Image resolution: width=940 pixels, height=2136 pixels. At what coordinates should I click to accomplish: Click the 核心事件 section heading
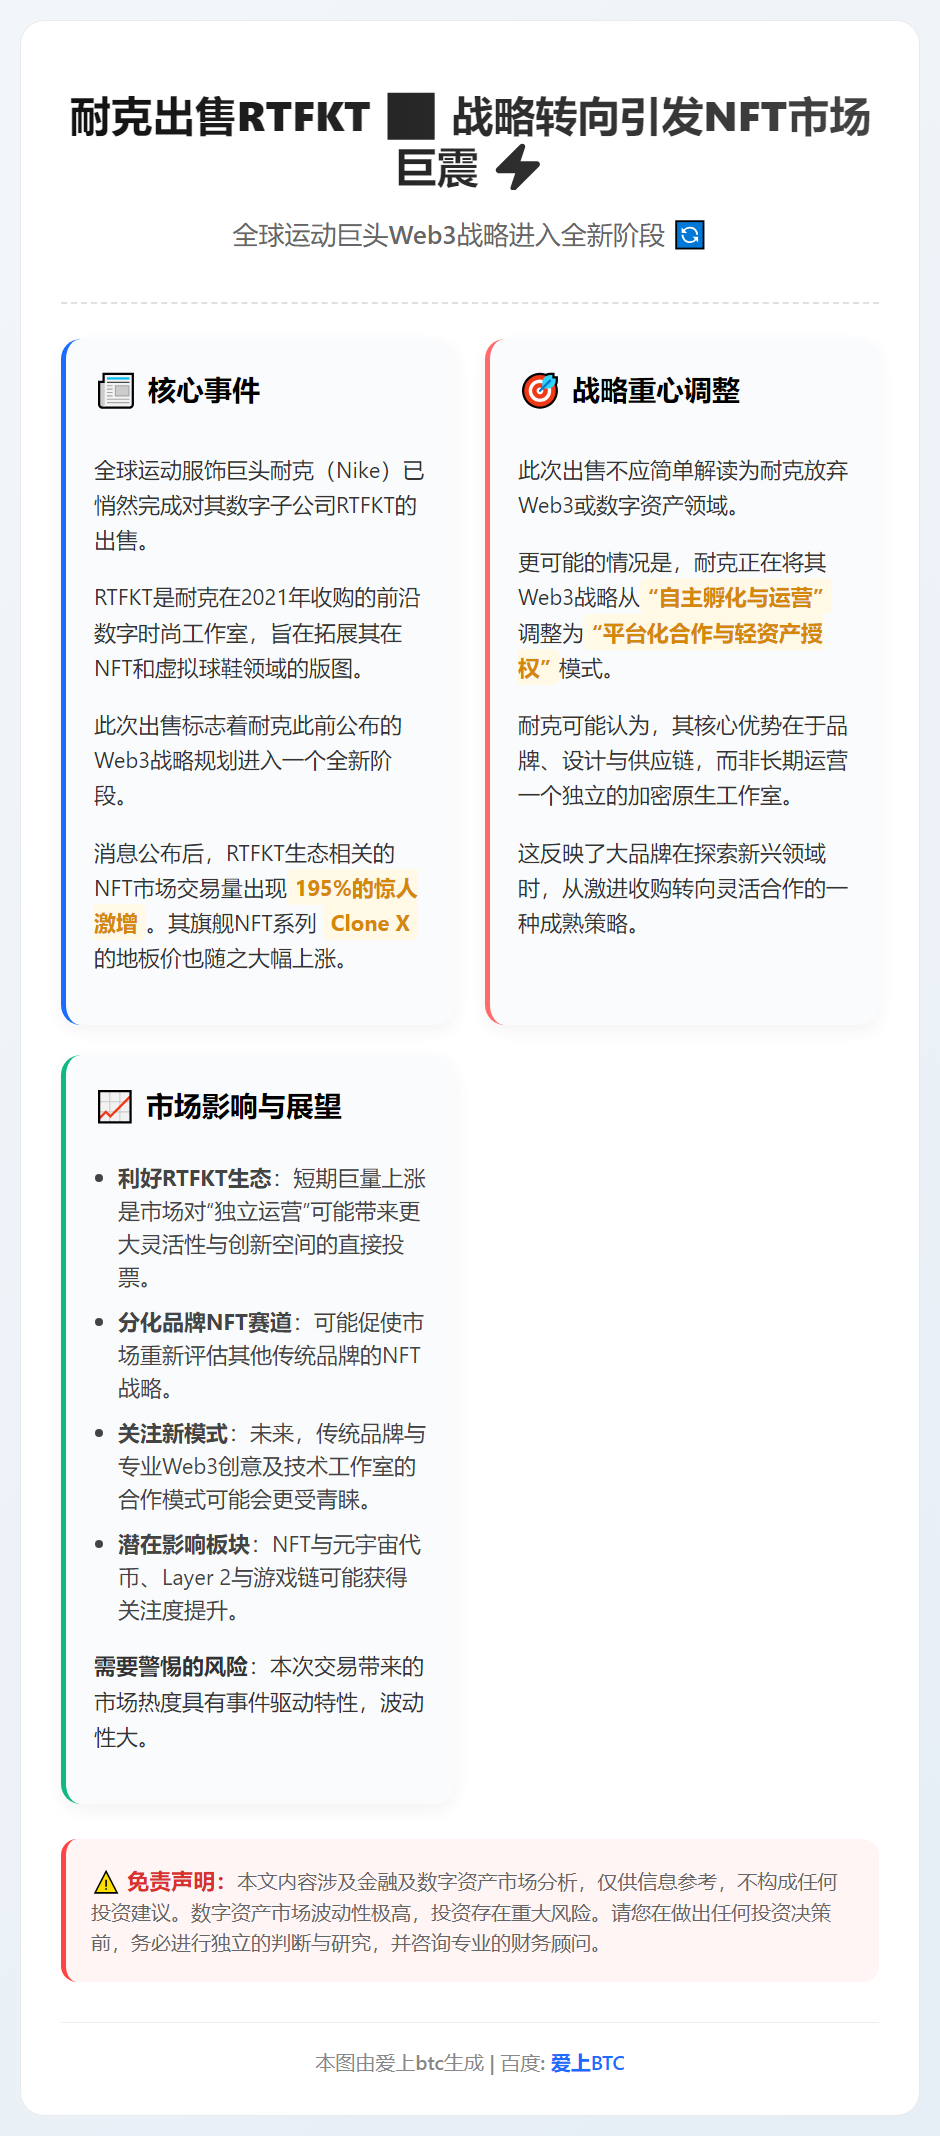coord(204,390)
